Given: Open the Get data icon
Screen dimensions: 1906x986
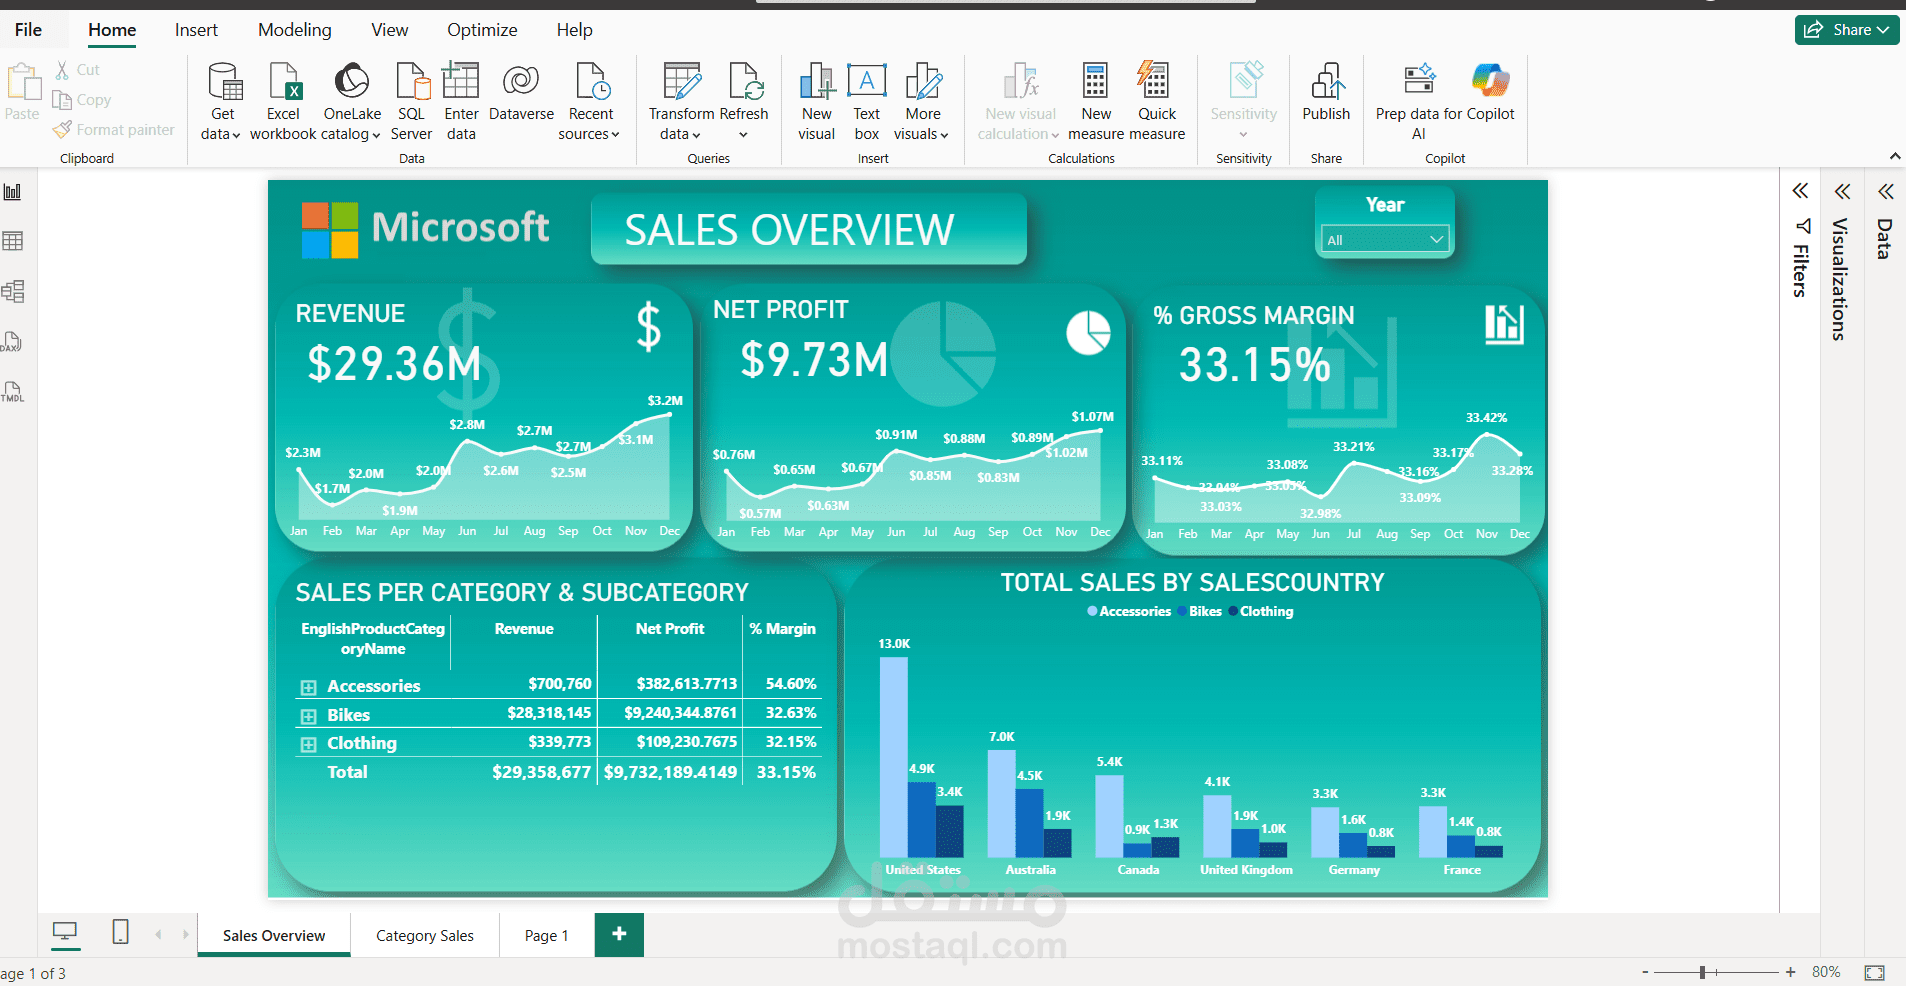Looking at the screenshot, I should (x=224, y=82).
